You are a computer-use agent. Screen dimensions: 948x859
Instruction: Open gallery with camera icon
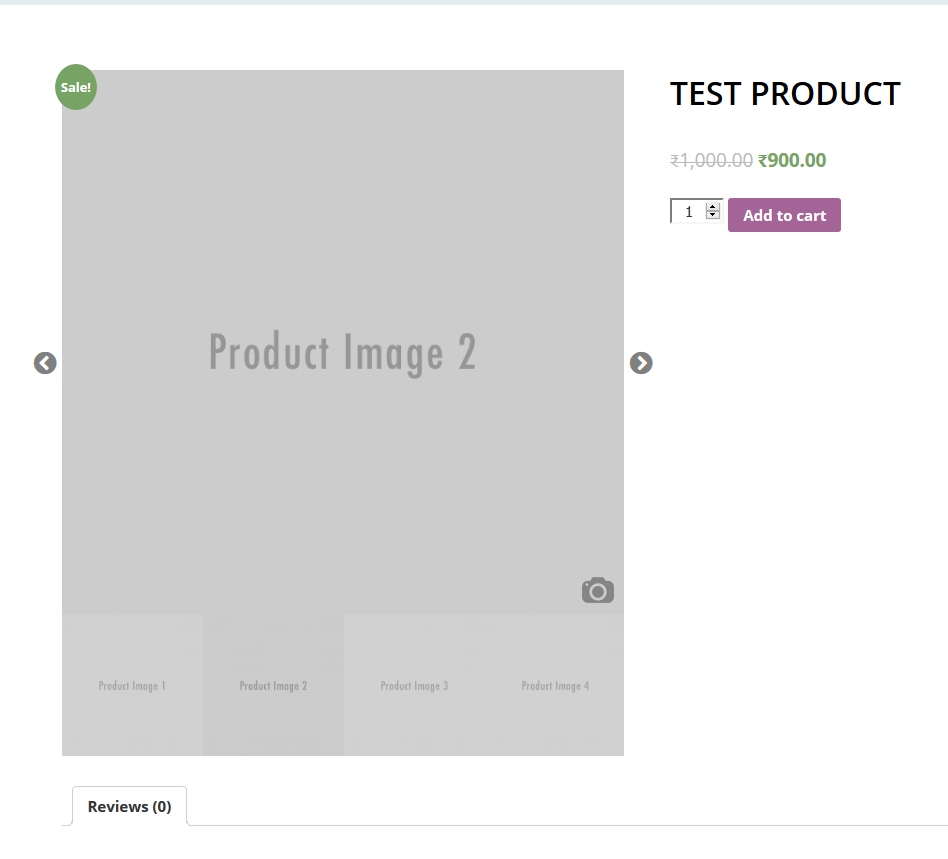pos(598,590)
